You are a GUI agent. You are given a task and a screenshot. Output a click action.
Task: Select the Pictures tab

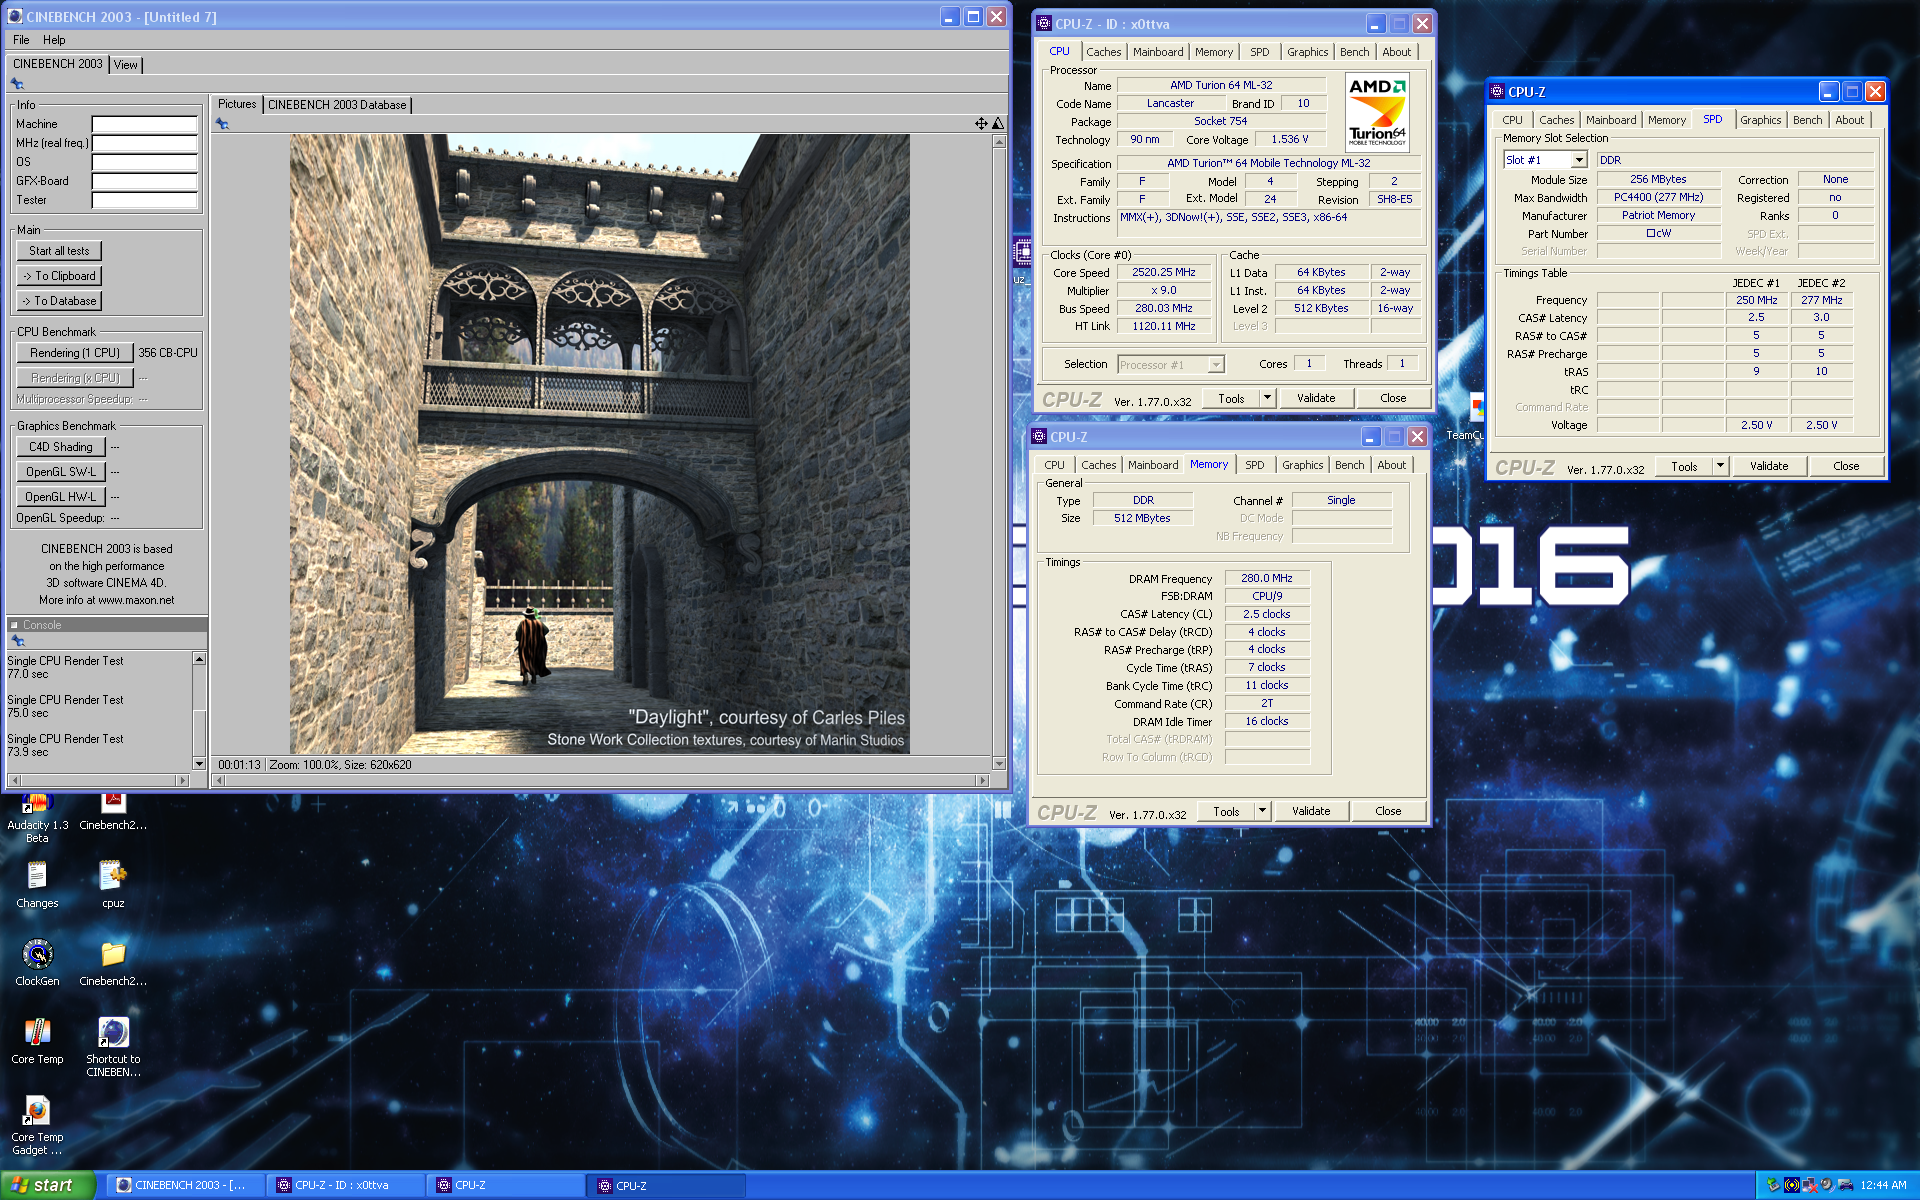tap(237, 104)
